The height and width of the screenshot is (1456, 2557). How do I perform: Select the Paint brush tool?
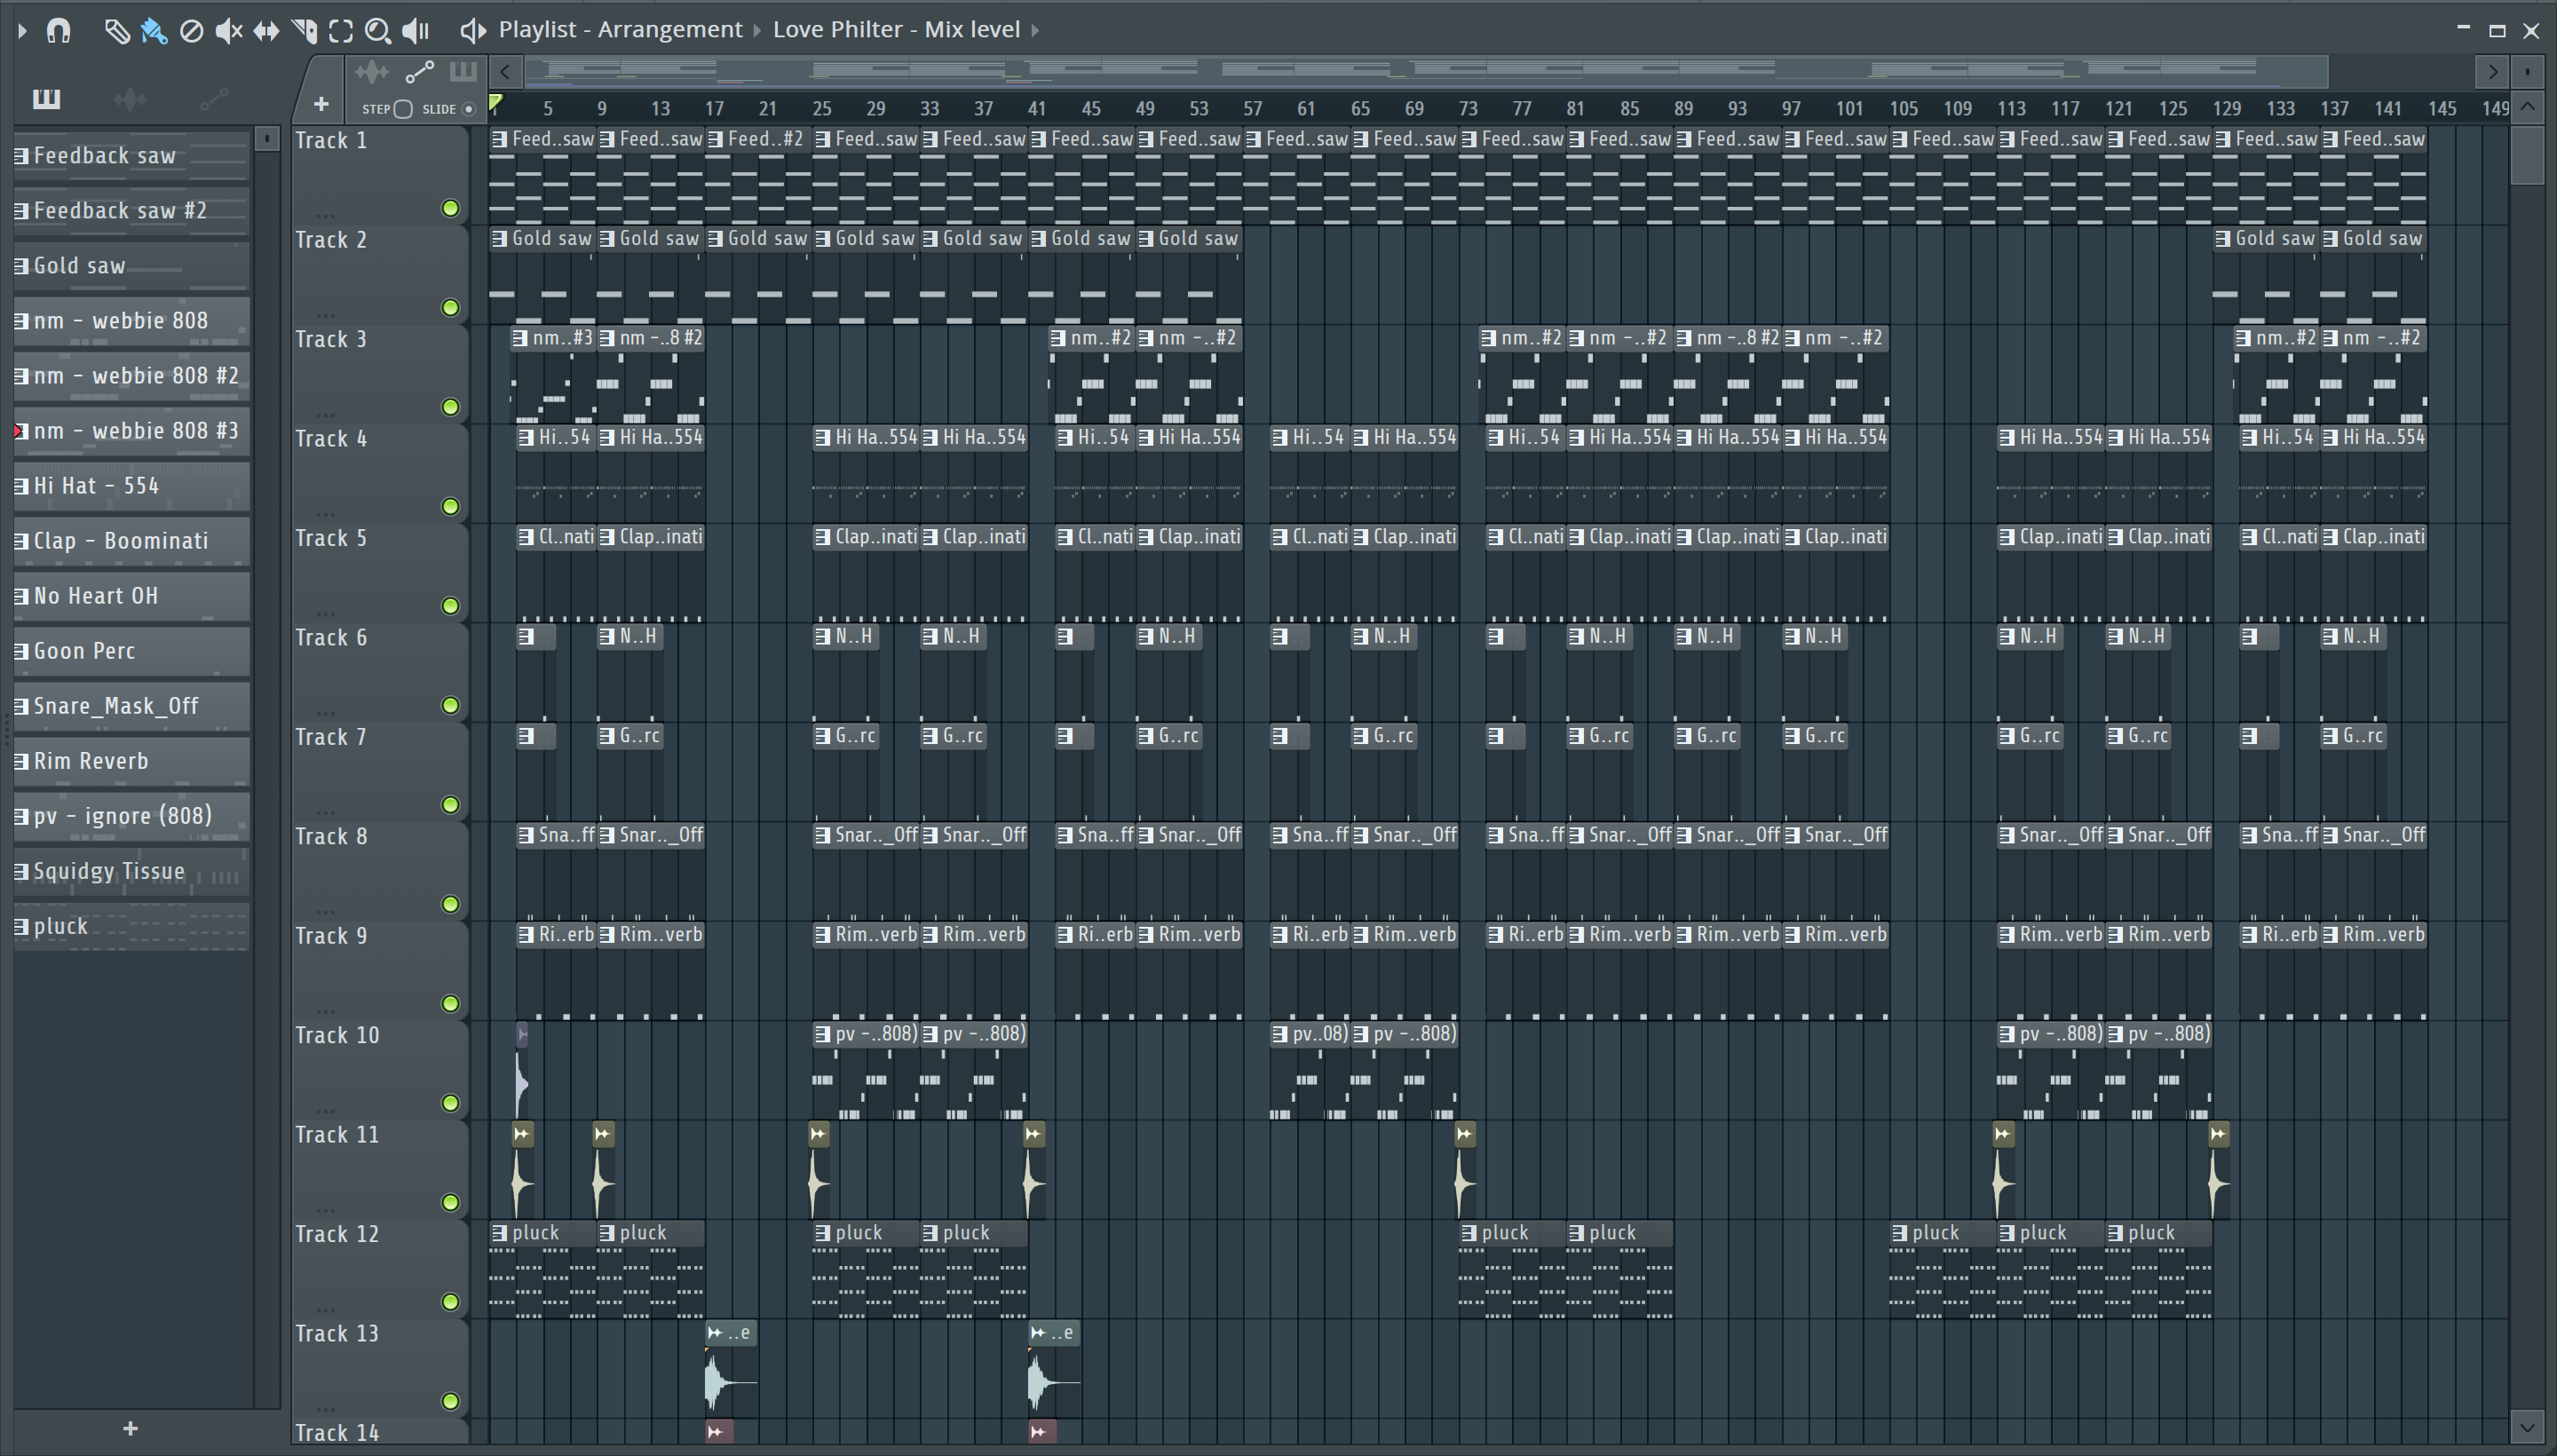click(x=154, y=31)
